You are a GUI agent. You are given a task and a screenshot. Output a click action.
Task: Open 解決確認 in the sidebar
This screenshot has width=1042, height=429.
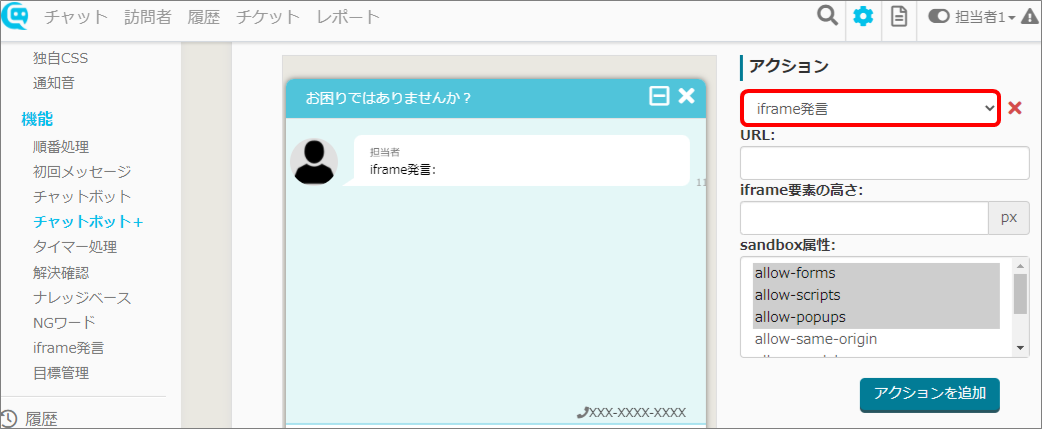[x=60, y=272]
